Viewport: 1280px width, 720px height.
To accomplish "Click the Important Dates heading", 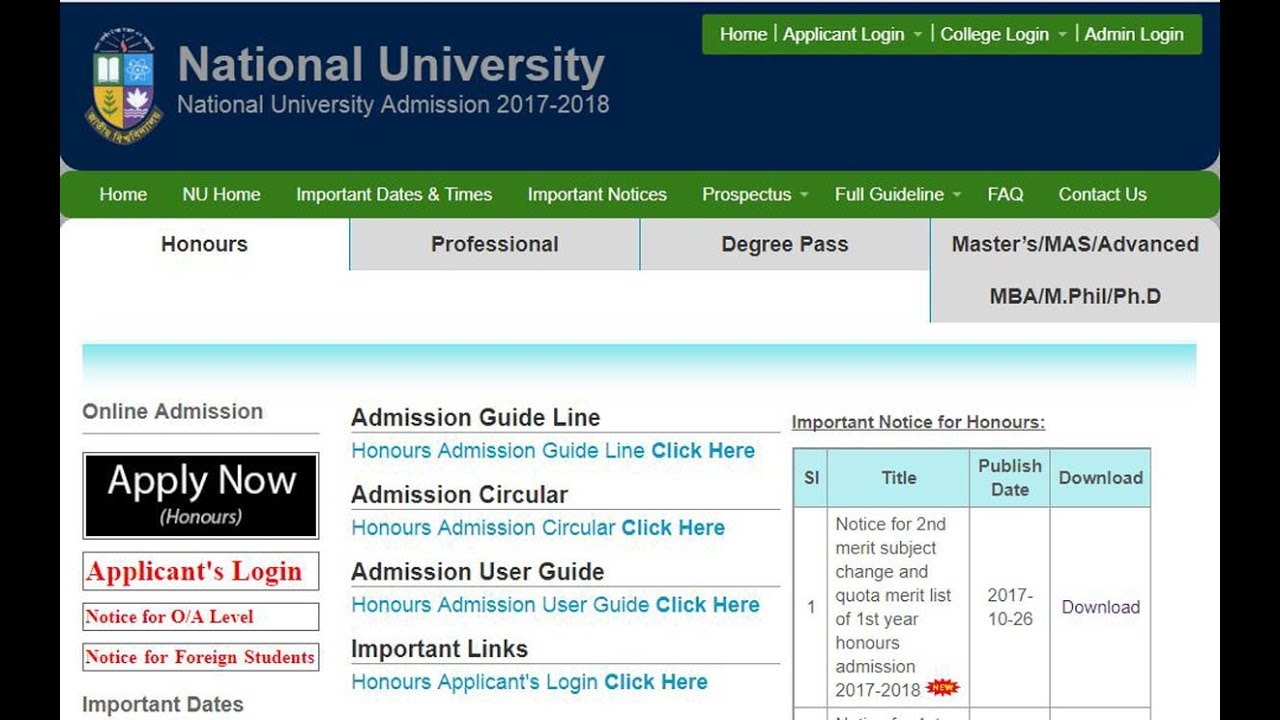I will [x=163, y=704].
